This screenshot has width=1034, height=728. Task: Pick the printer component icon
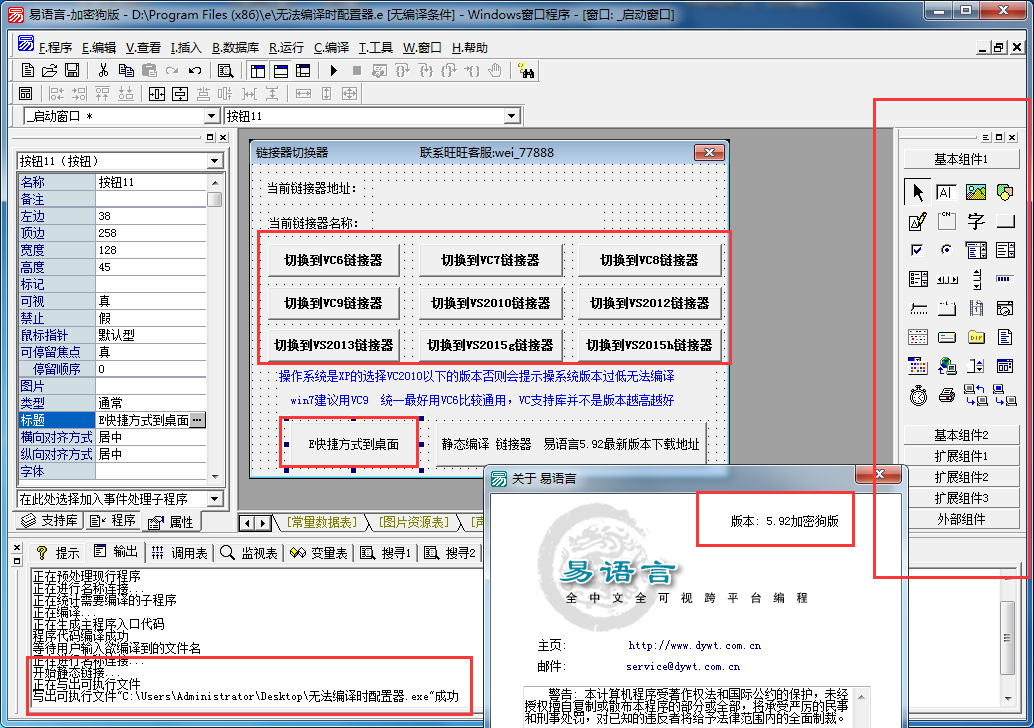click(x=946, y=395)
